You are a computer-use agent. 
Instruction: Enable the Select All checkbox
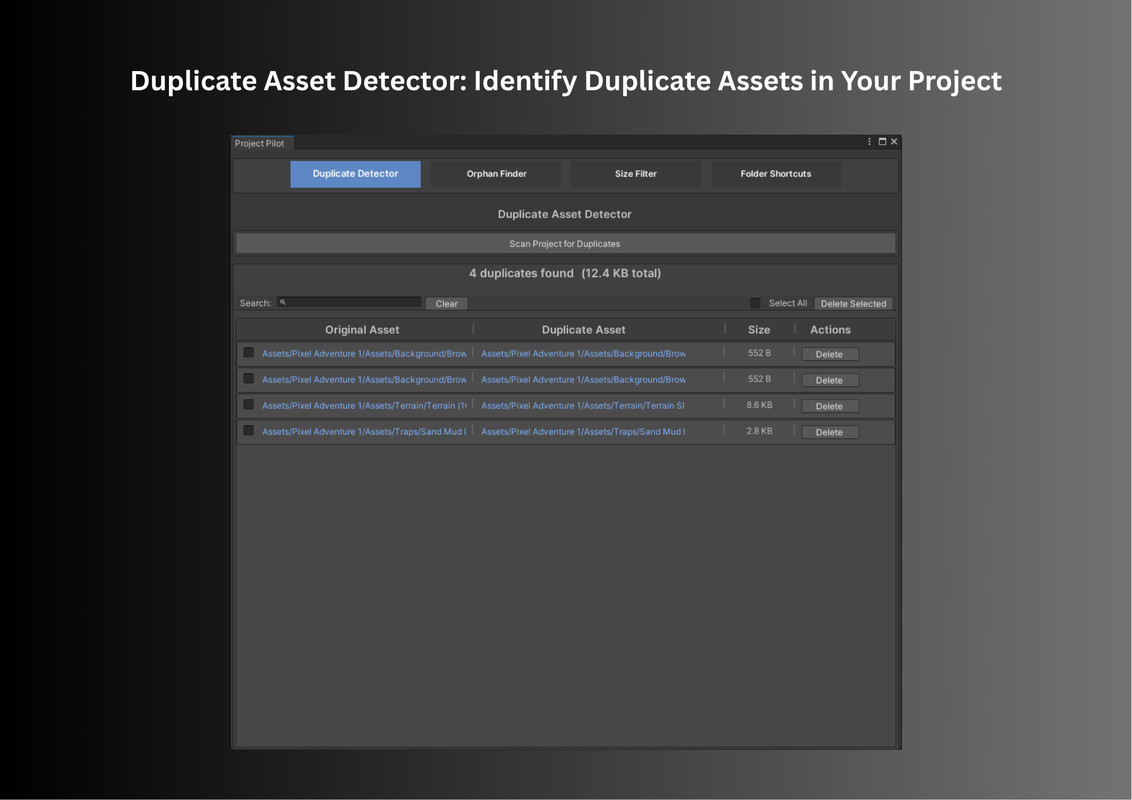tap(755, 303)
